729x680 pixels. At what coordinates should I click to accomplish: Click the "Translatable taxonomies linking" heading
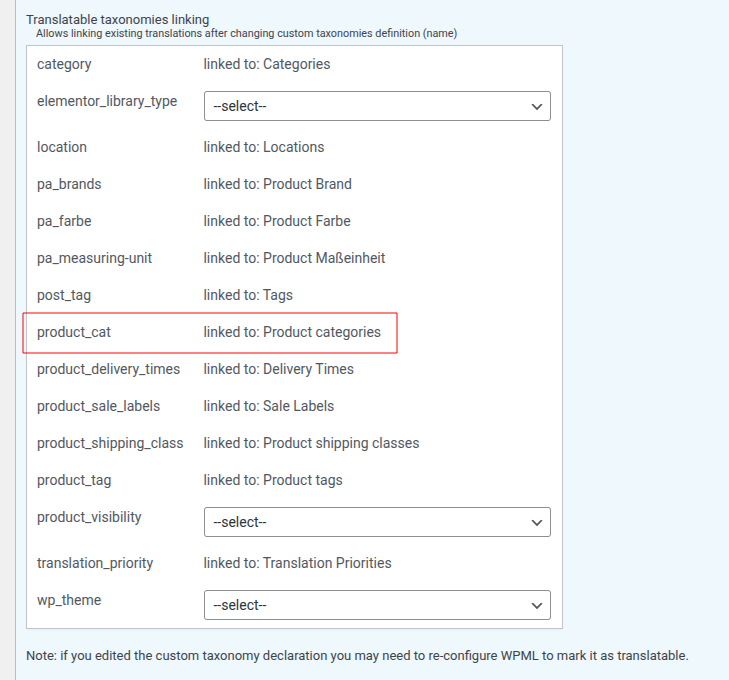[x=118, y=19]
